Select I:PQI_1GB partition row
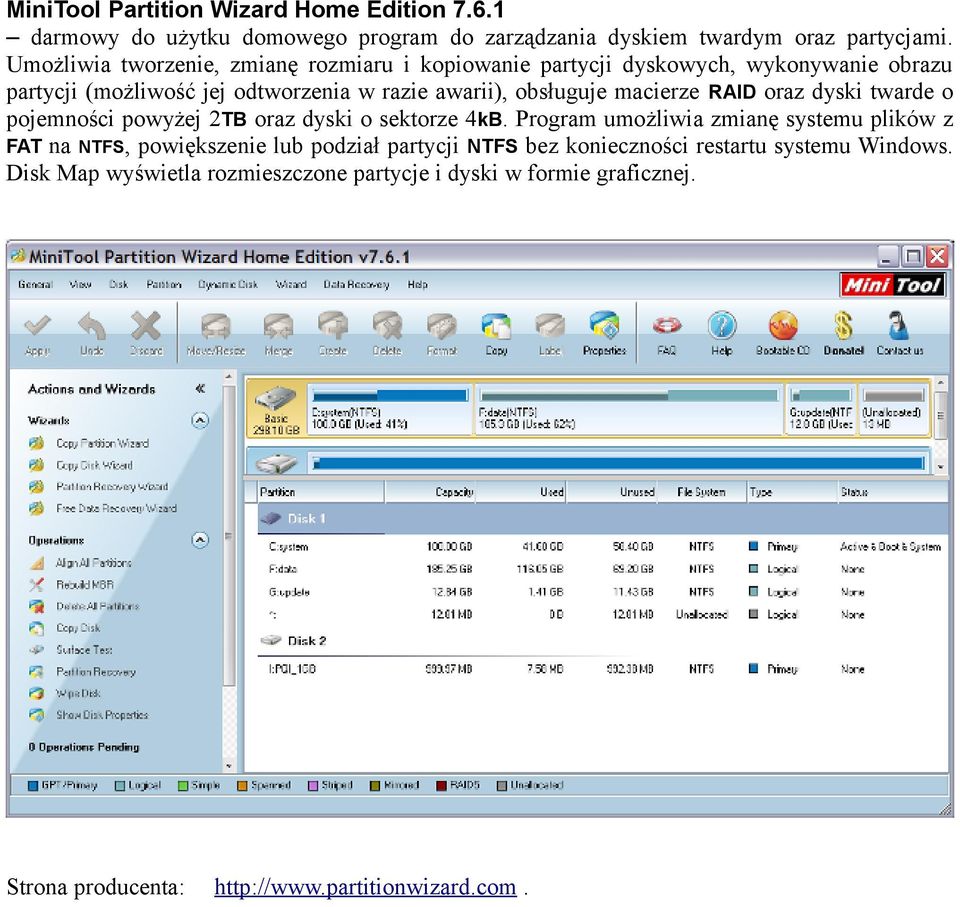This screenshot has height=907, width=960. click(602, 669)
